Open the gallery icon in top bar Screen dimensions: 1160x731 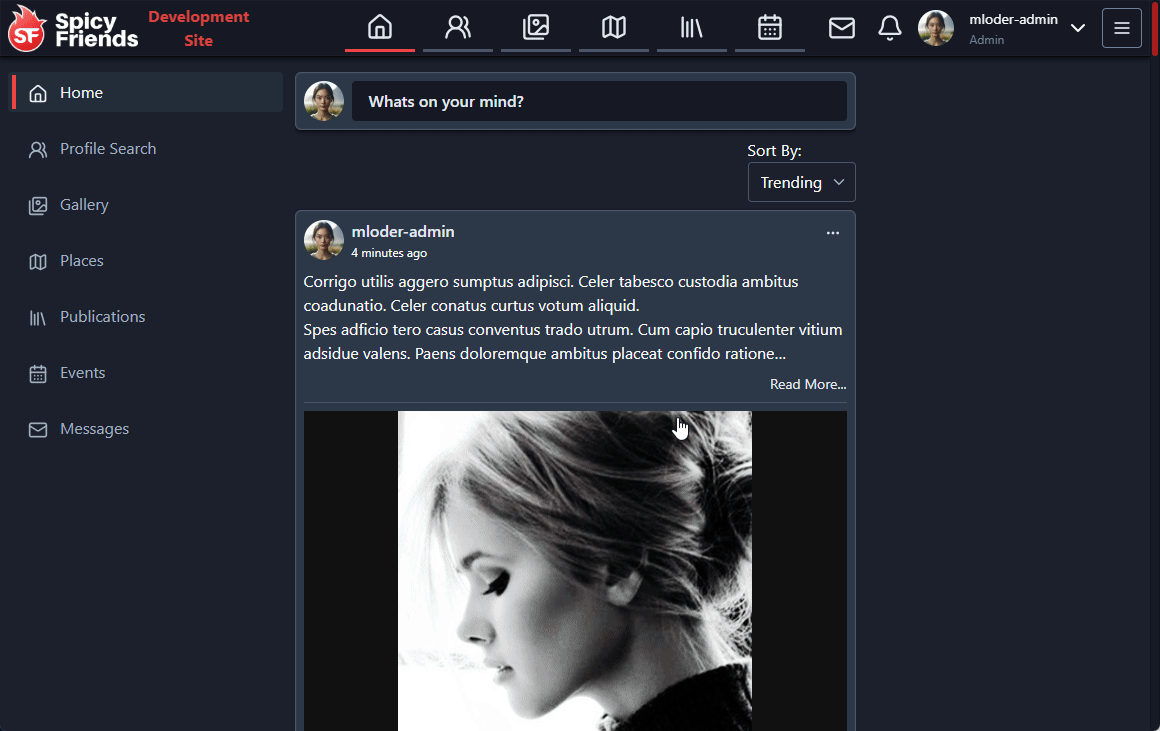pyautogui.click(x=536, y=27)
